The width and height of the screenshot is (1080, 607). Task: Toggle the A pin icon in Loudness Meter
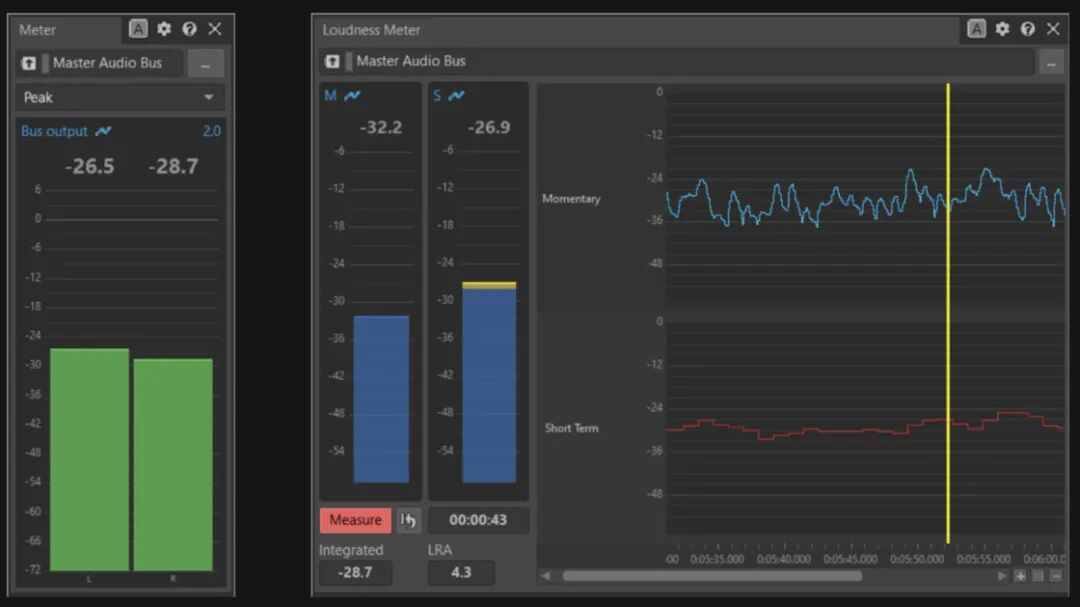pos(976,29)
